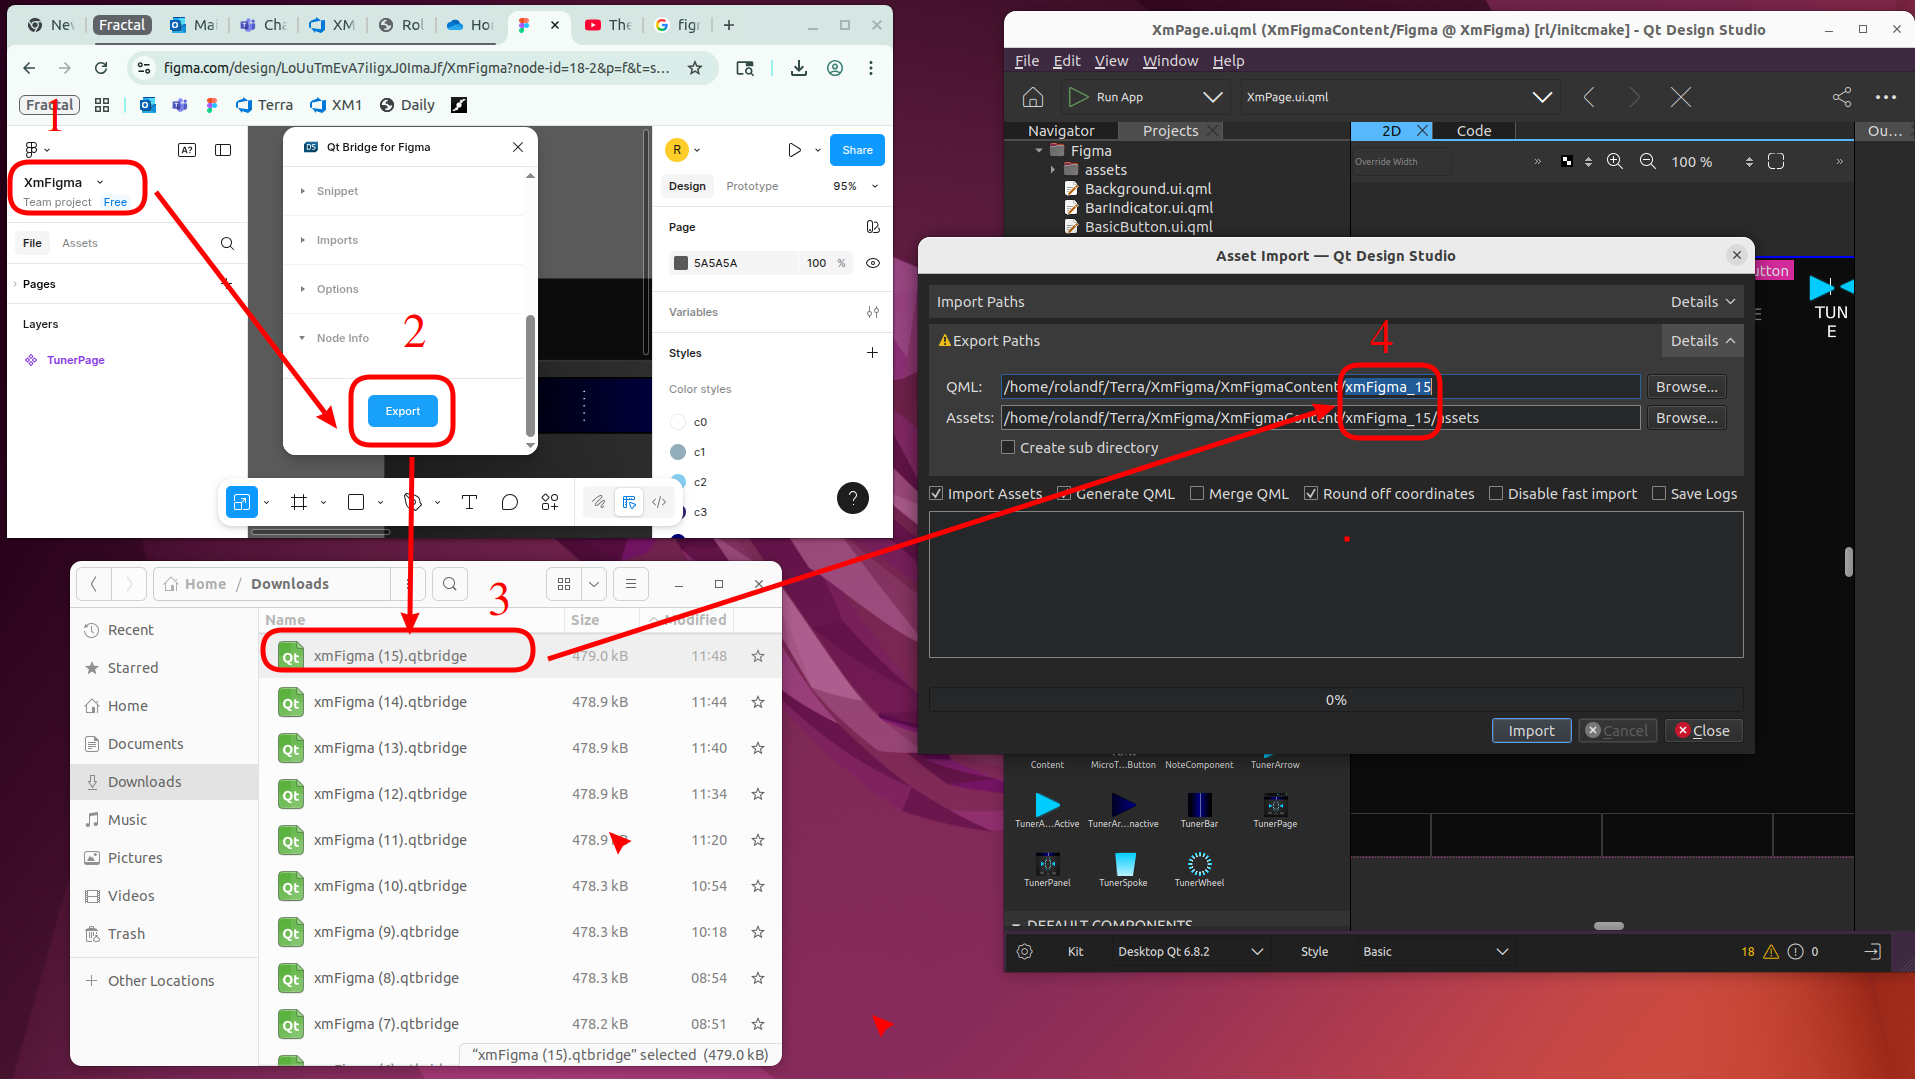Enable Disable fast import checkbox
The width and height of the screenshot is (1915, 1079).
tap(1496, 494)
